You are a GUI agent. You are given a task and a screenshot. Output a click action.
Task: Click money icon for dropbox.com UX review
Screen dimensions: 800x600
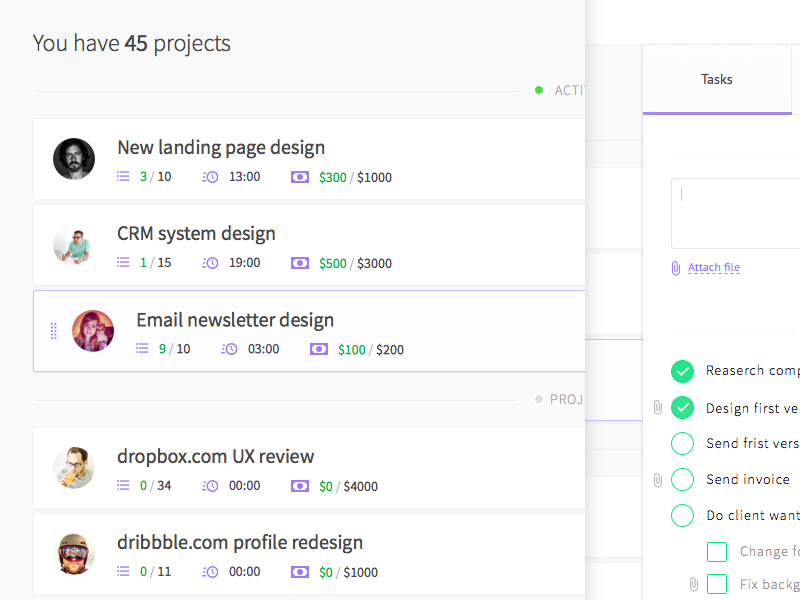[x=299, y=486]
